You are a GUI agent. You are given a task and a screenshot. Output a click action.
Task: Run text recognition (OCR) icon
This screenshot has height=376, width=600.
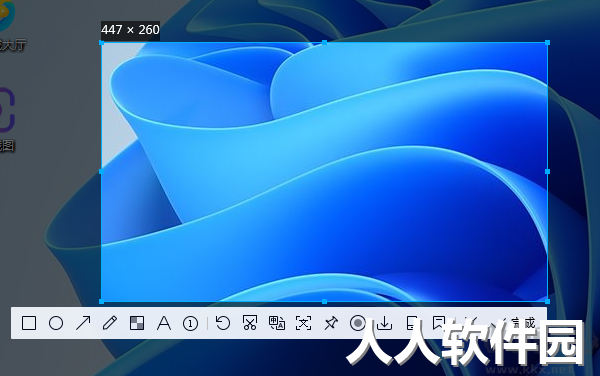point(303,323)
